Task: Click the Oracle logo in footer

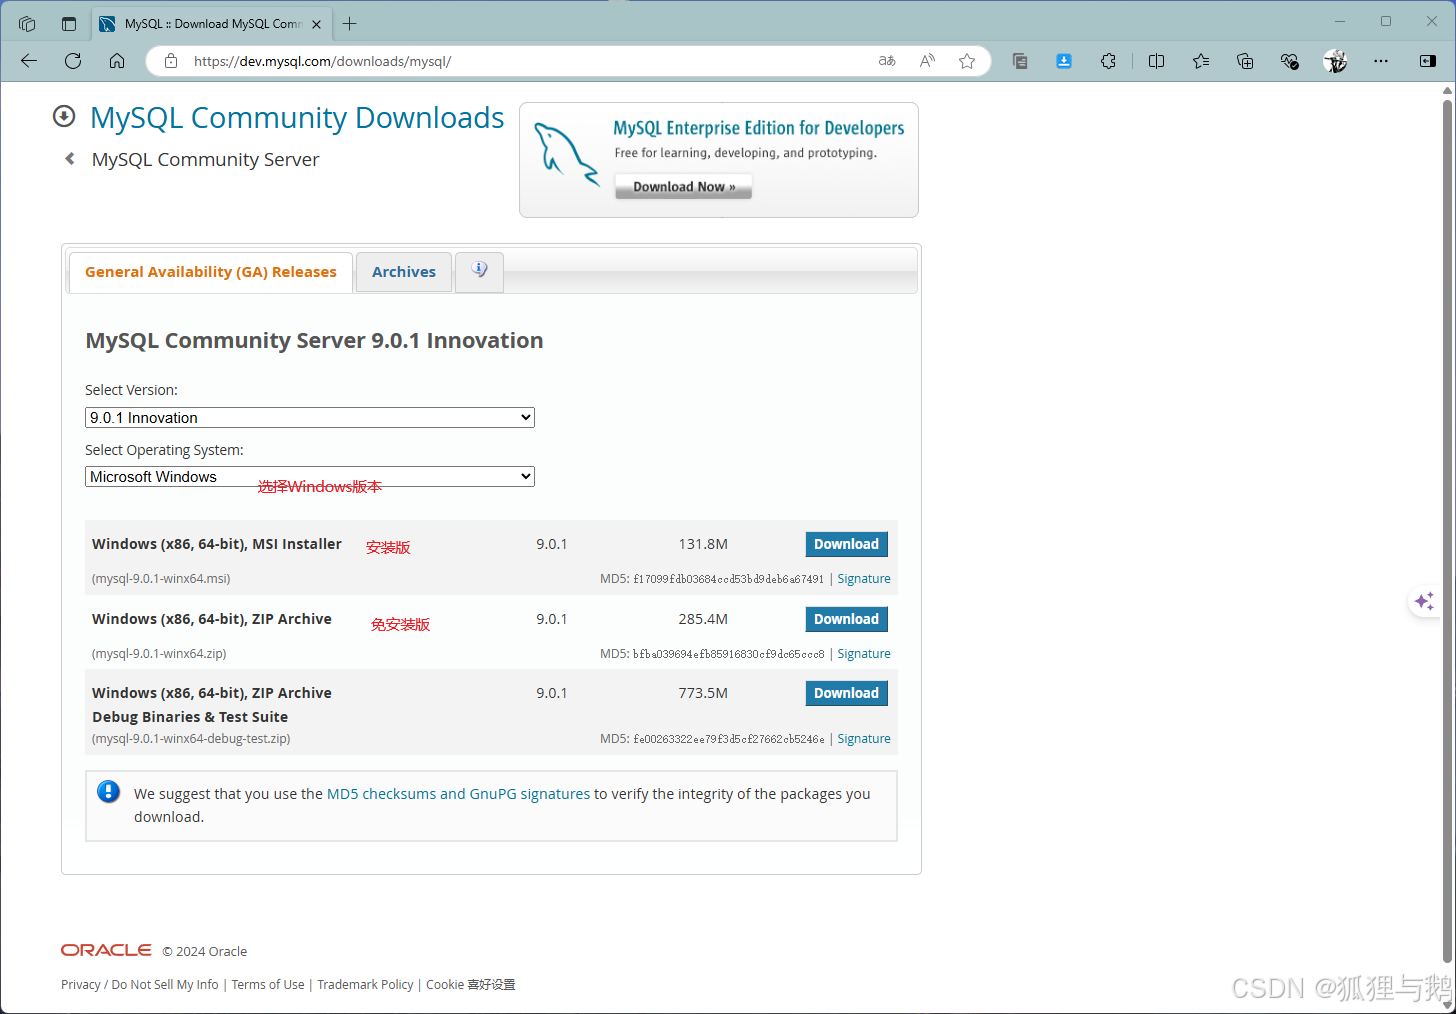Action: tap(106, 950)
